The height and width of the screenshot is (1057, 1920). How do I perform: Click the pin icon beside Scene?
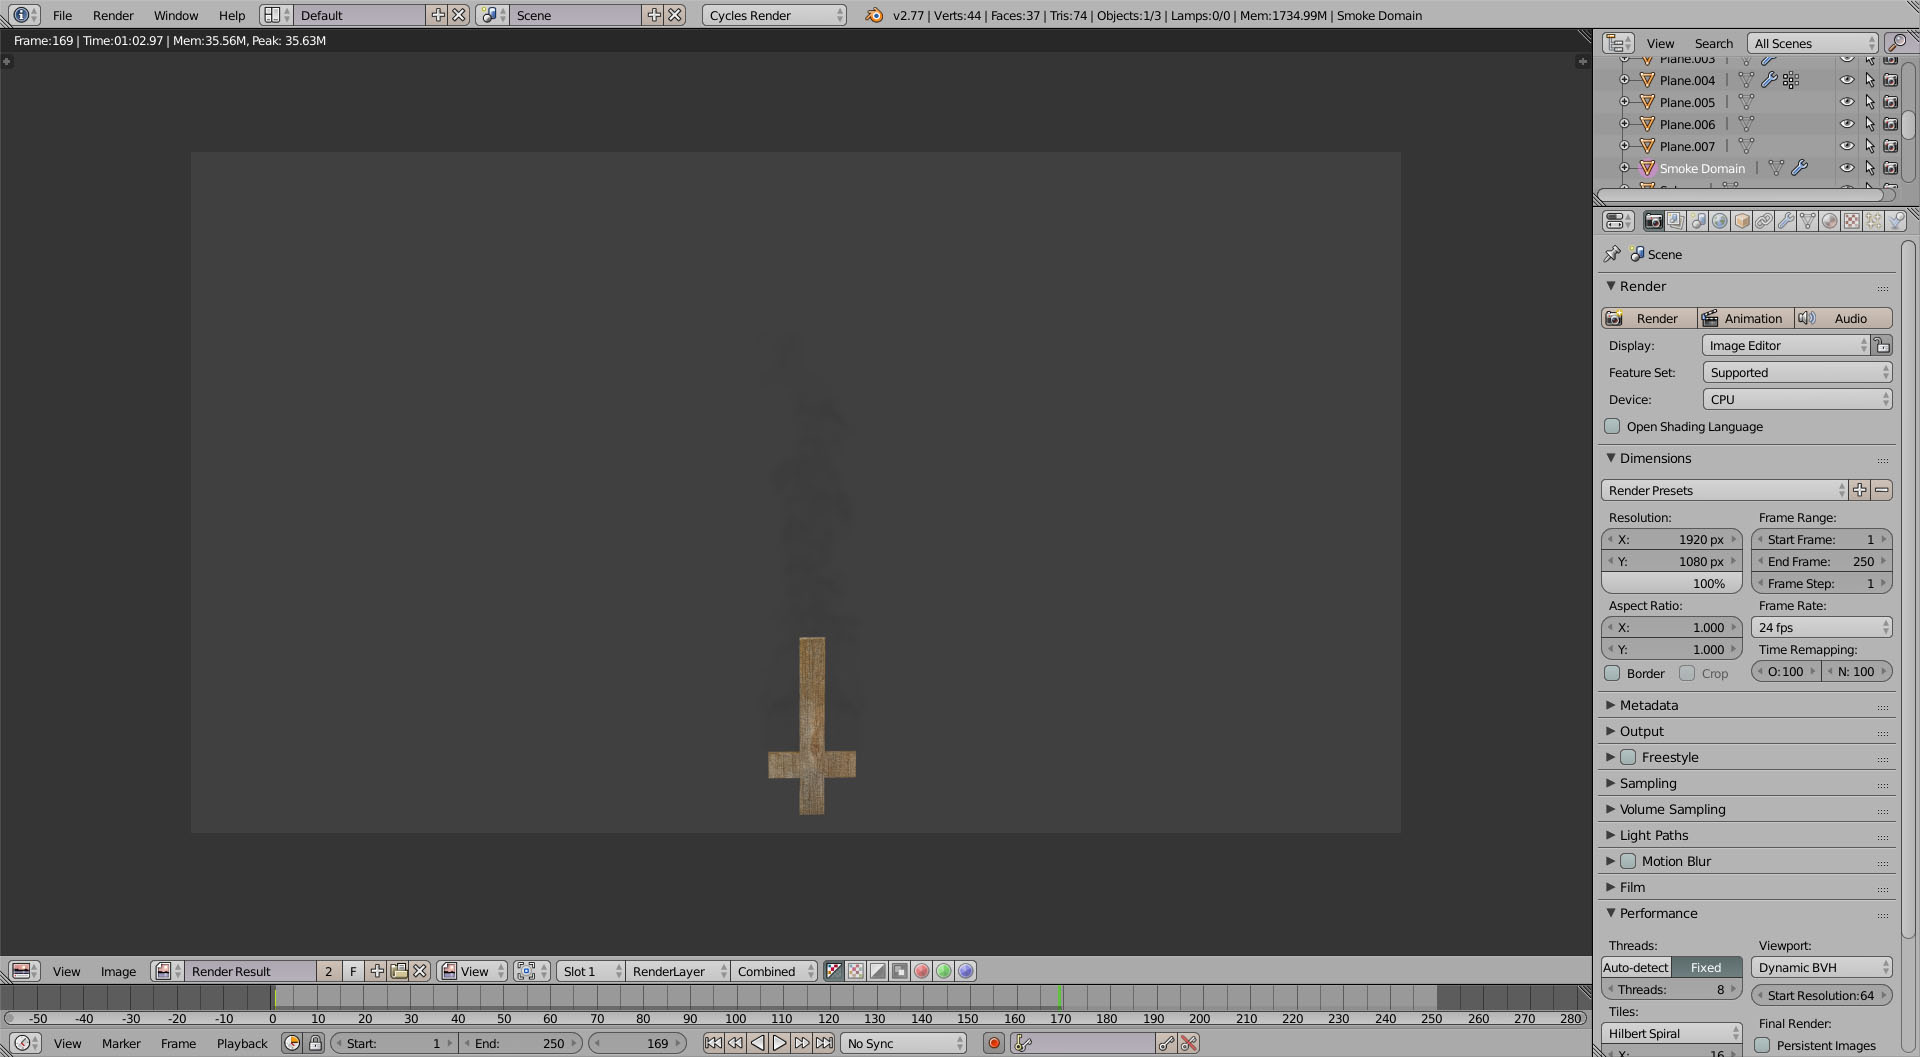tap(1612, 254)
